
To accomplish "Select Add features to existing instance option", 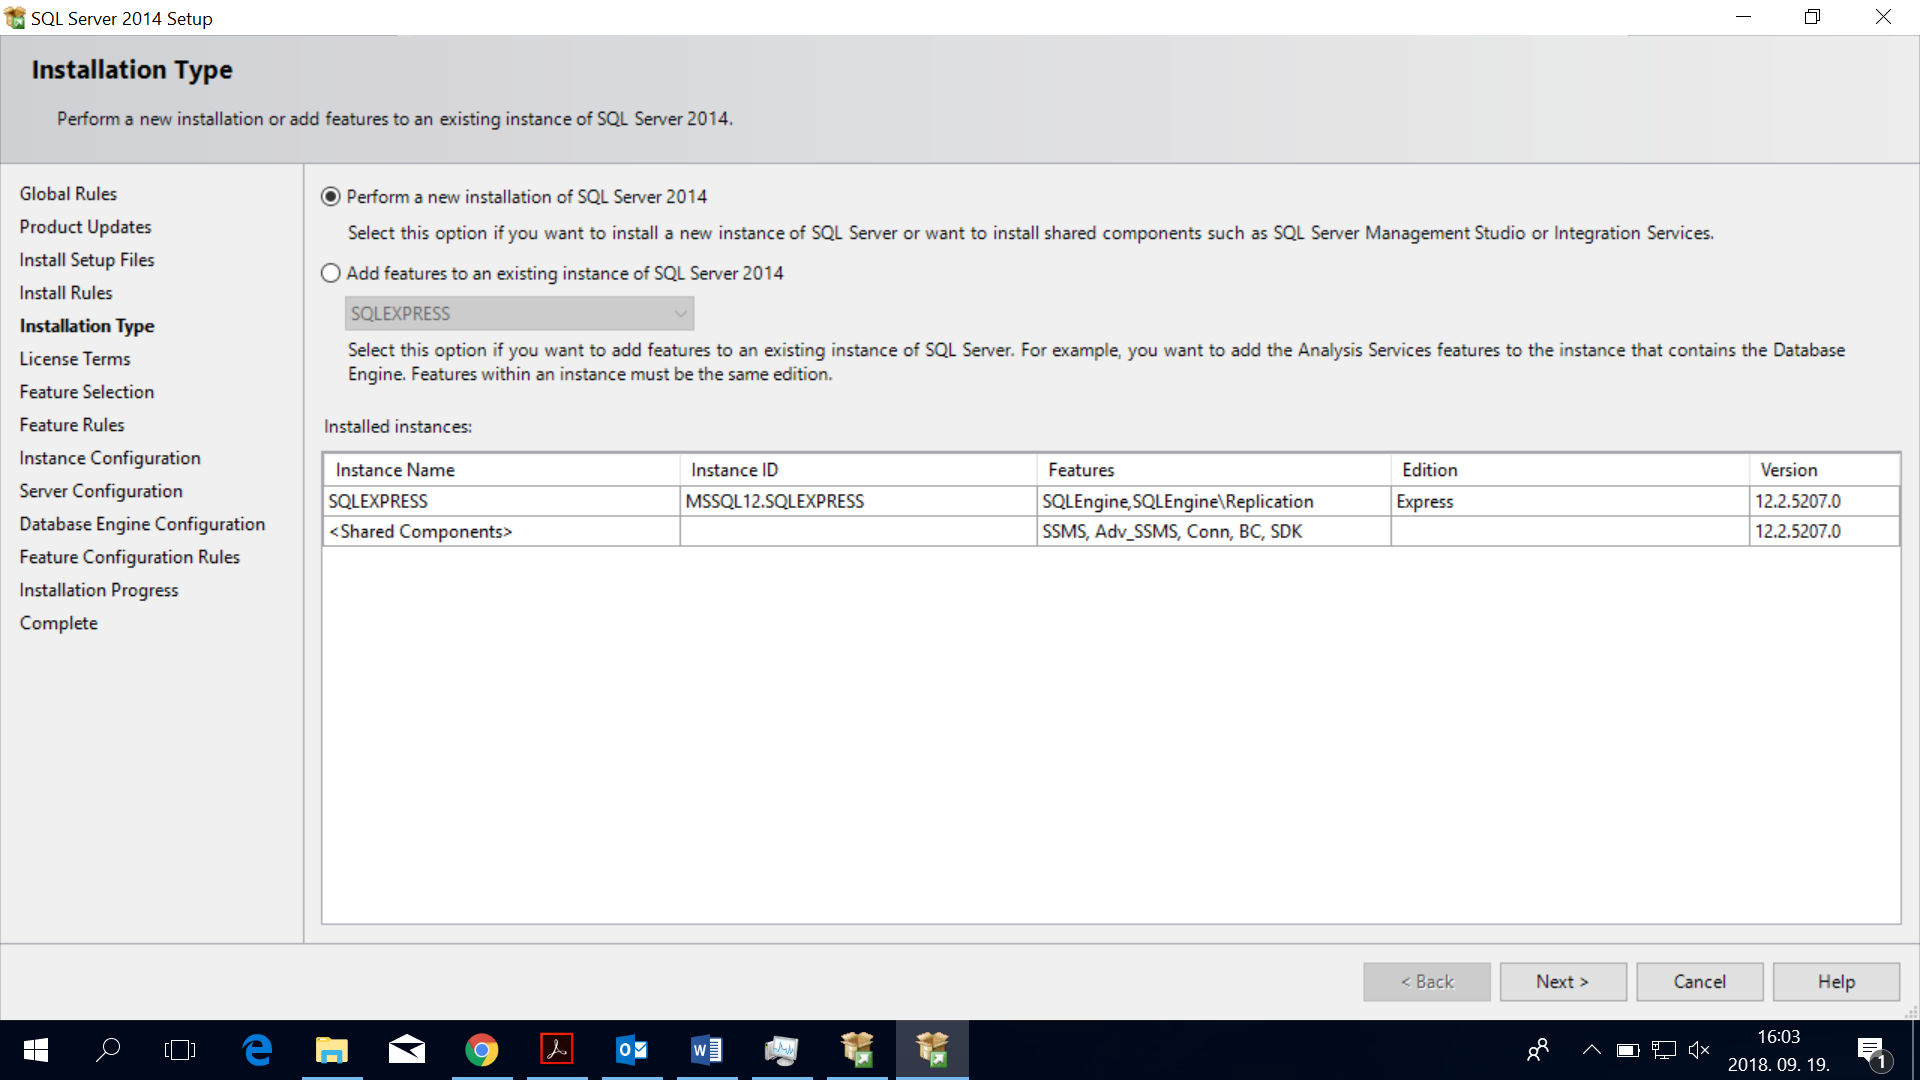I will coord(331,273).
